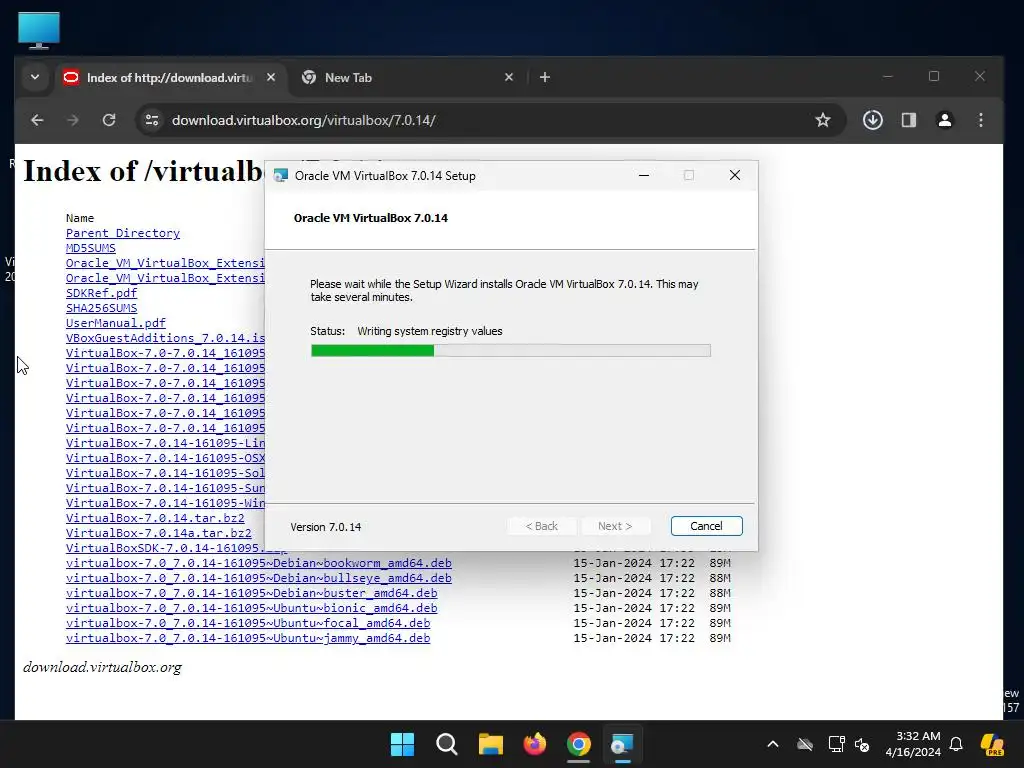Open the SHA256SUMS link
Viewport: 1024px width, 768px height.
[101, 308]
